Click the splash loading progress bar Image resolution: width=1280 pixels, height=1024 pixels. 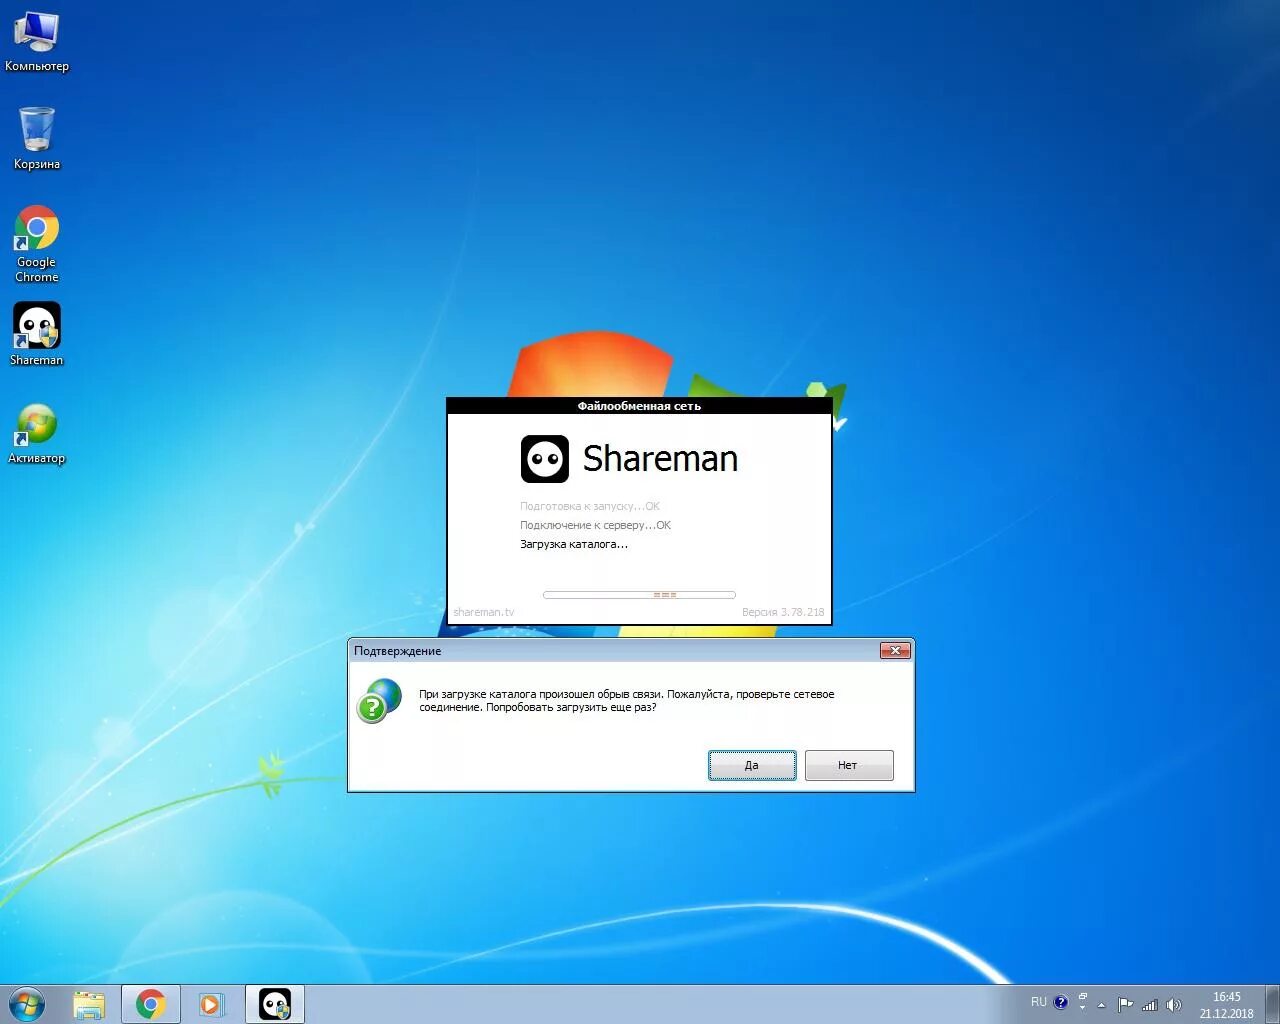coord(639,595)
